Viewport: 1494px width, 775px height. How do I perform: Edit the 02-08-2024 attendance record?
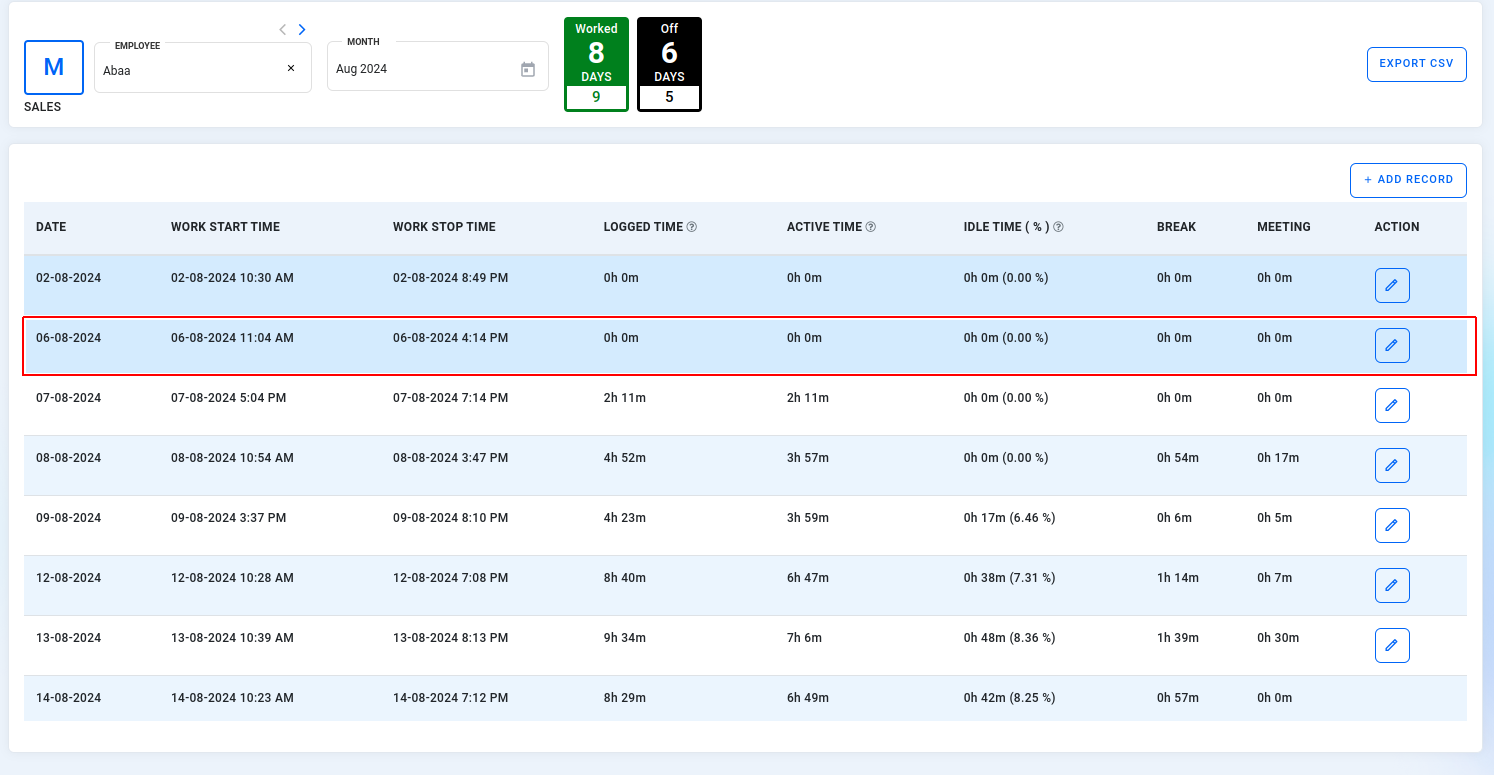coord(1392,285)
